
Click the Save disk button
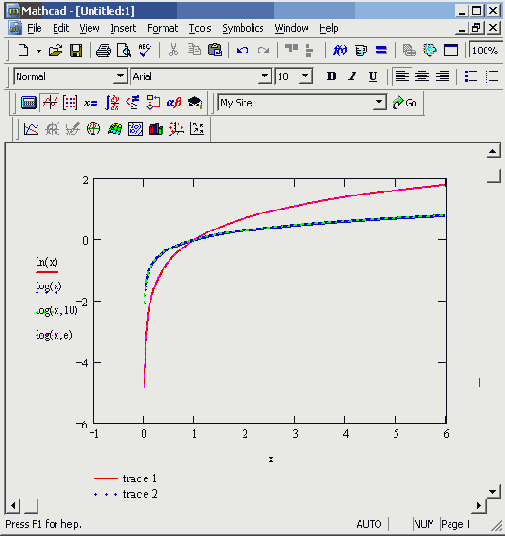[x=76, y=51]
